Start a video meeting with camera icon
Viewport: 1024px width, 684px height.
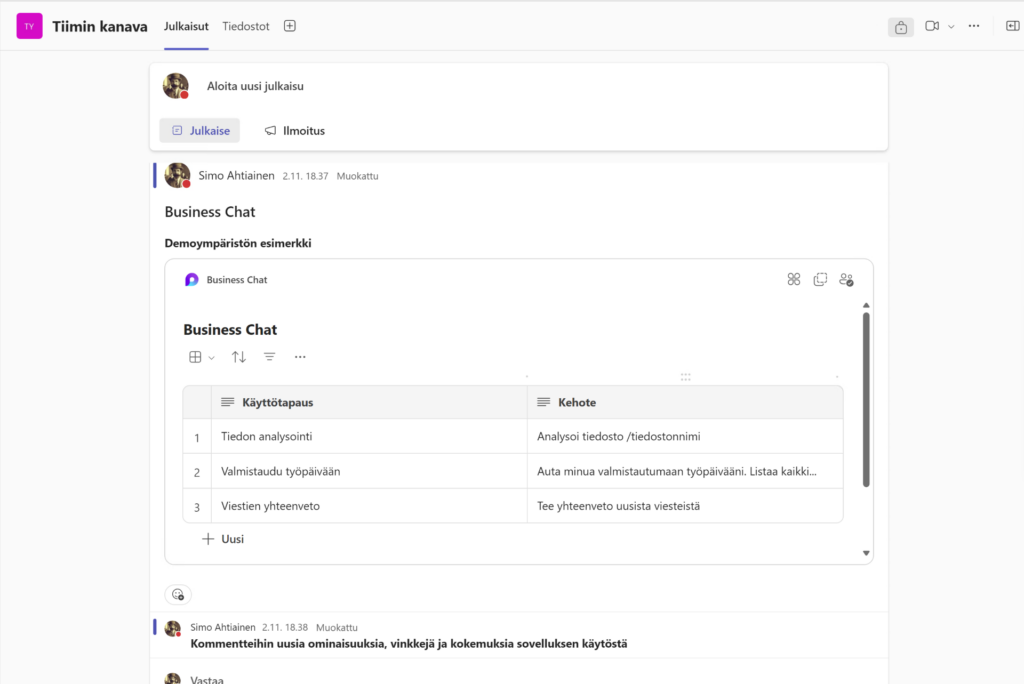(x=932, y=26)
